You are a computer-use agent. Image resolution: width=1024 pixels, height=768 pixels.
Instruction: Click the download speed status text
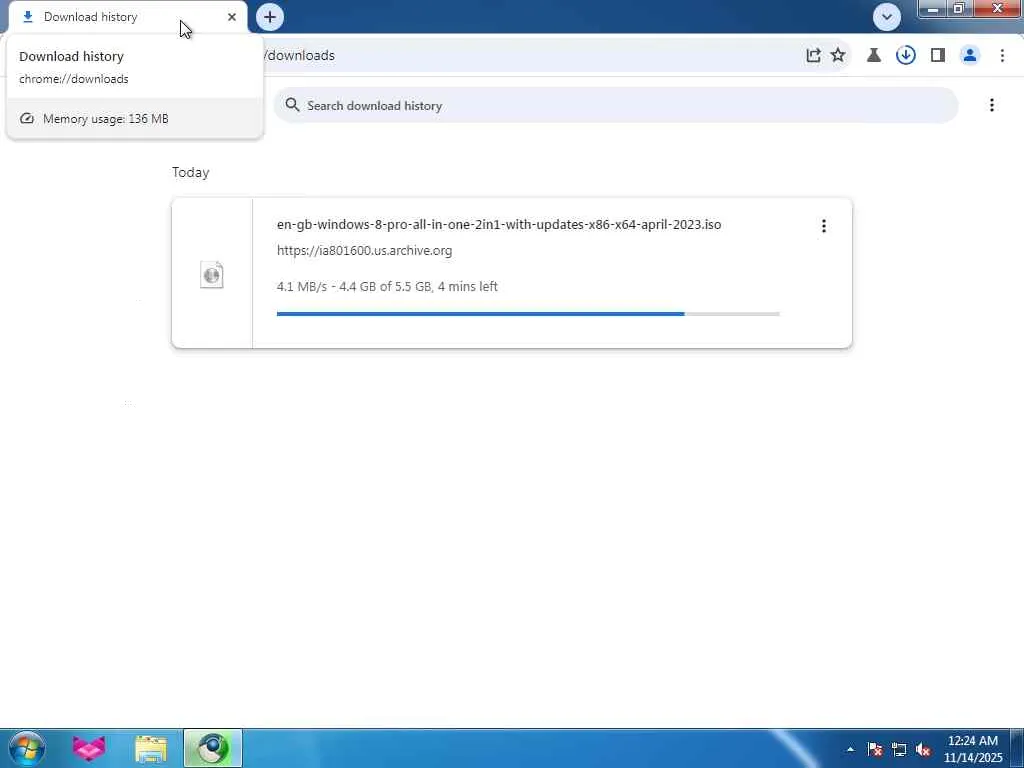click(387, 287)
